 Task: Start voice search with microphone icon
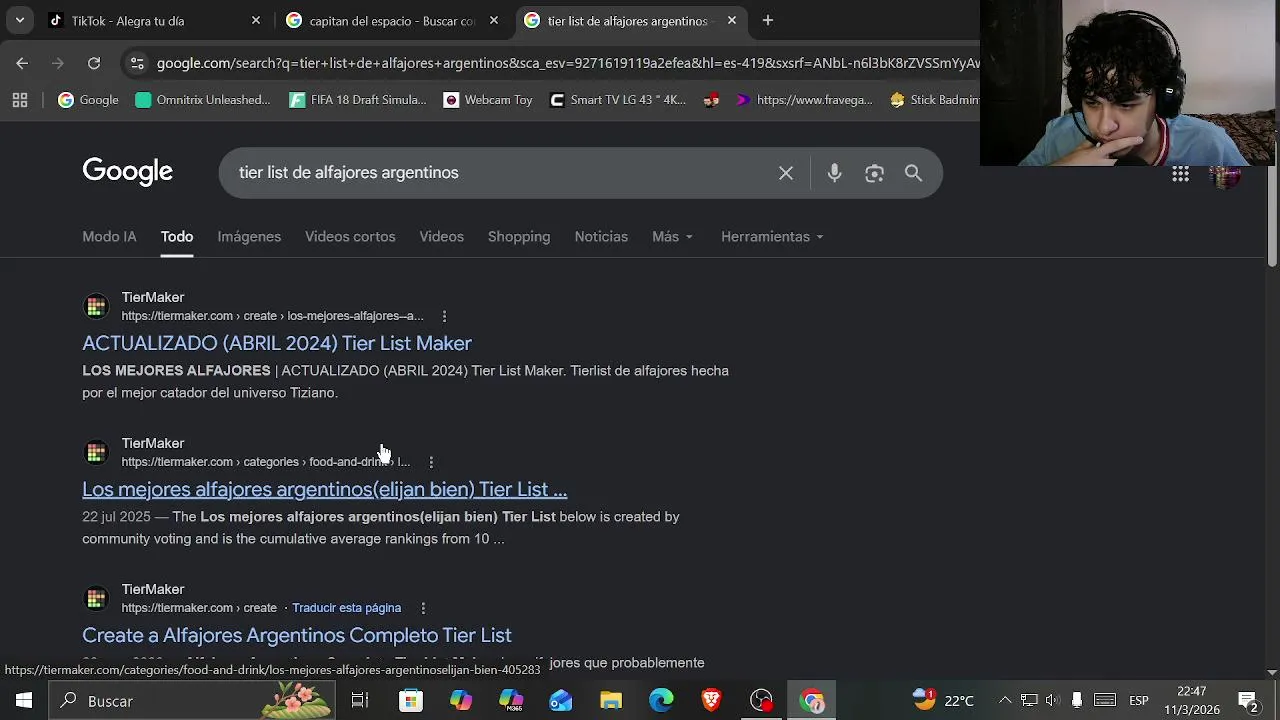(x=834, y=173)
